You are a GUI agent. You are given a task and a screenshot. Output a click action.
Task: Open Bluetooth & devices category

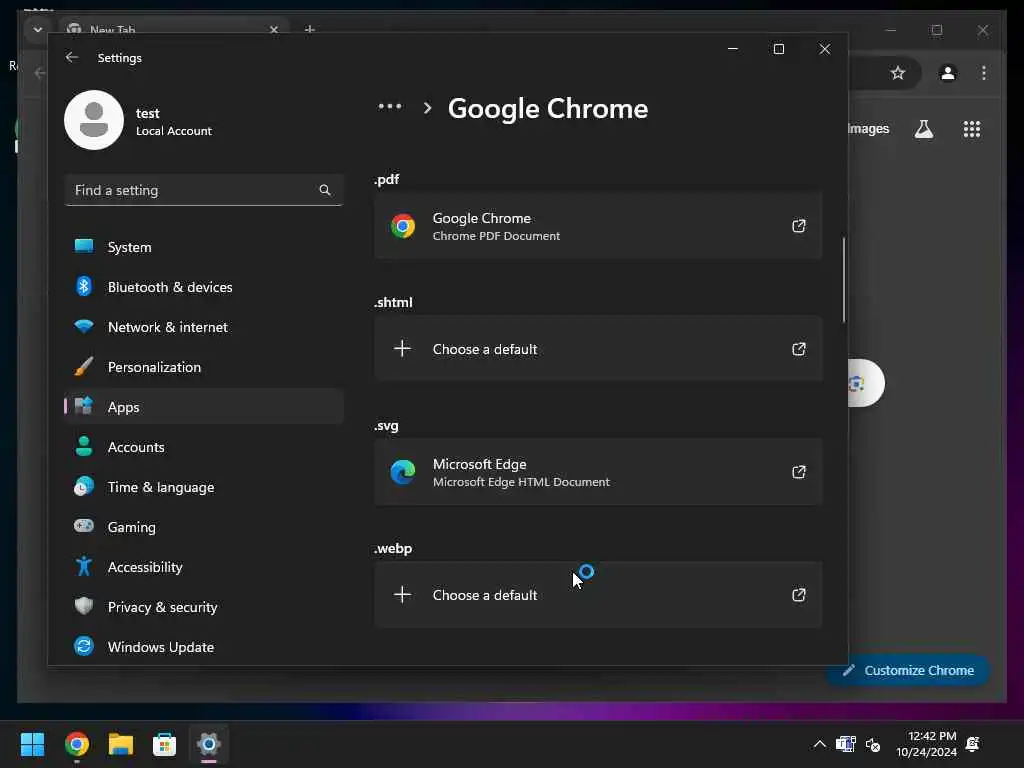point(204,287)
